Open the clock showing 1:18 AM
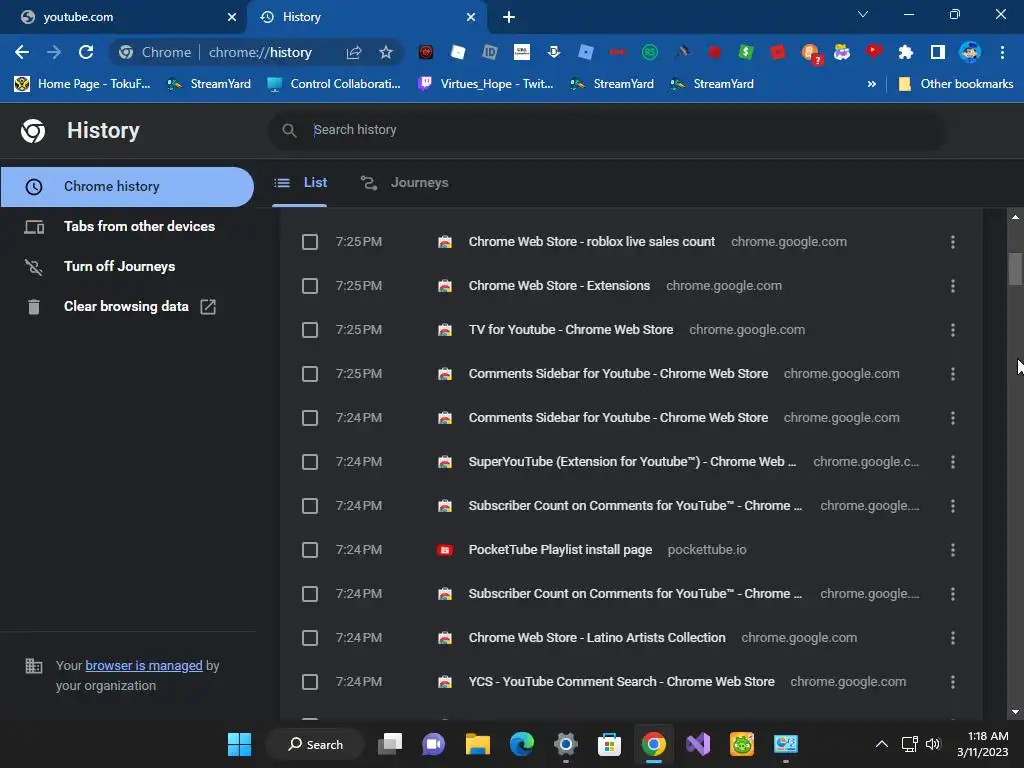Screen dimensions: 1024x768 (x=984, y=744)
